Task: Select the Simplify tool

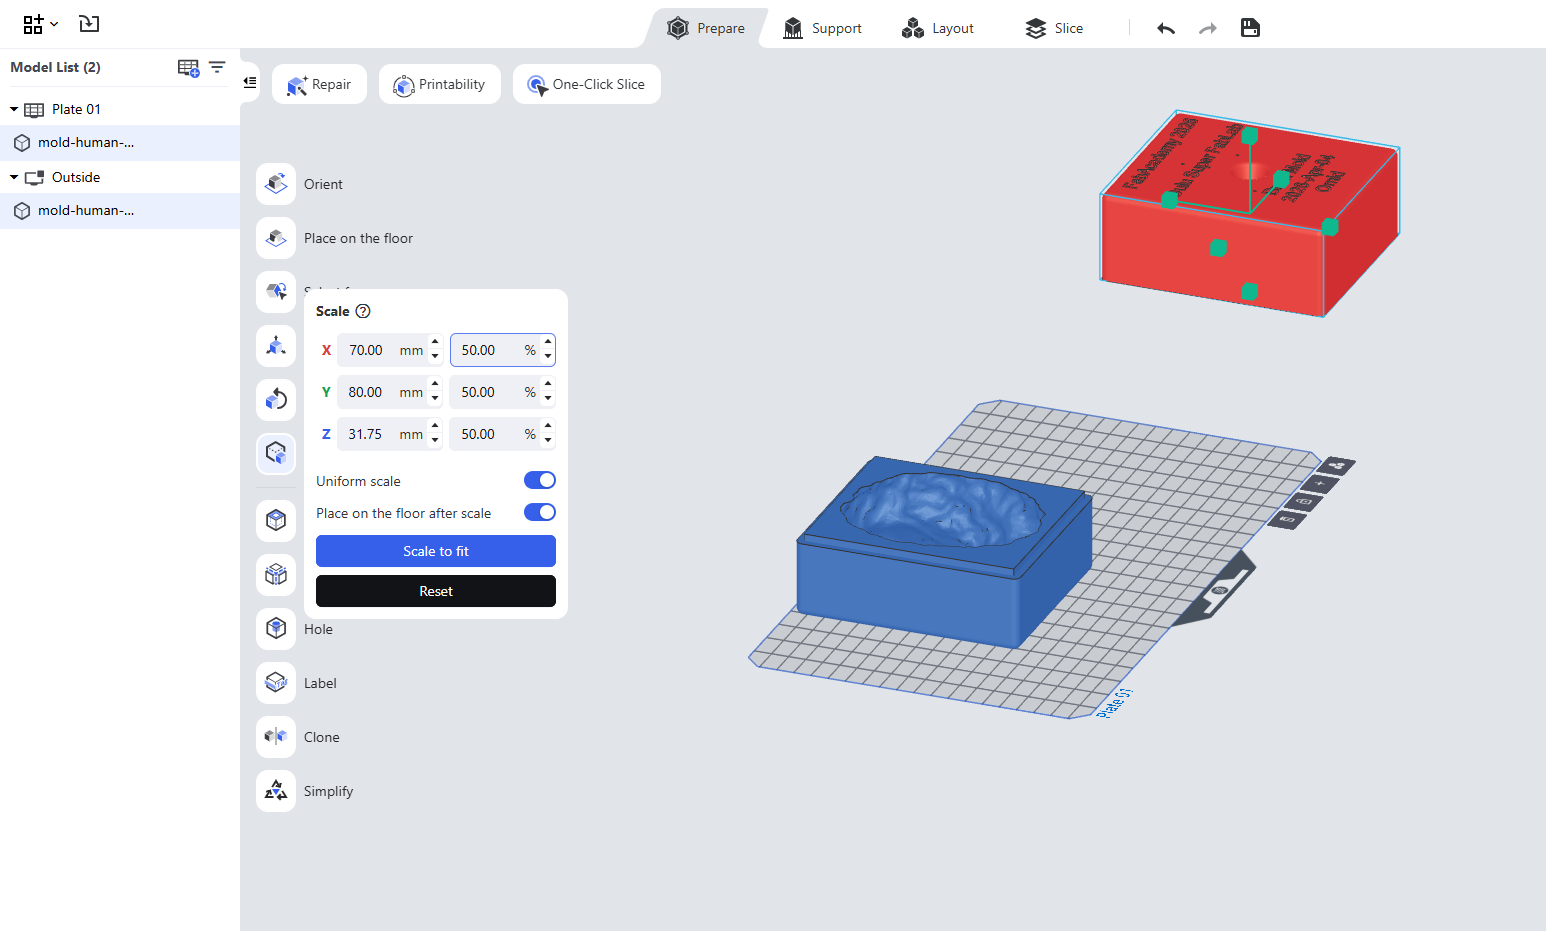Action: [276, 790]
